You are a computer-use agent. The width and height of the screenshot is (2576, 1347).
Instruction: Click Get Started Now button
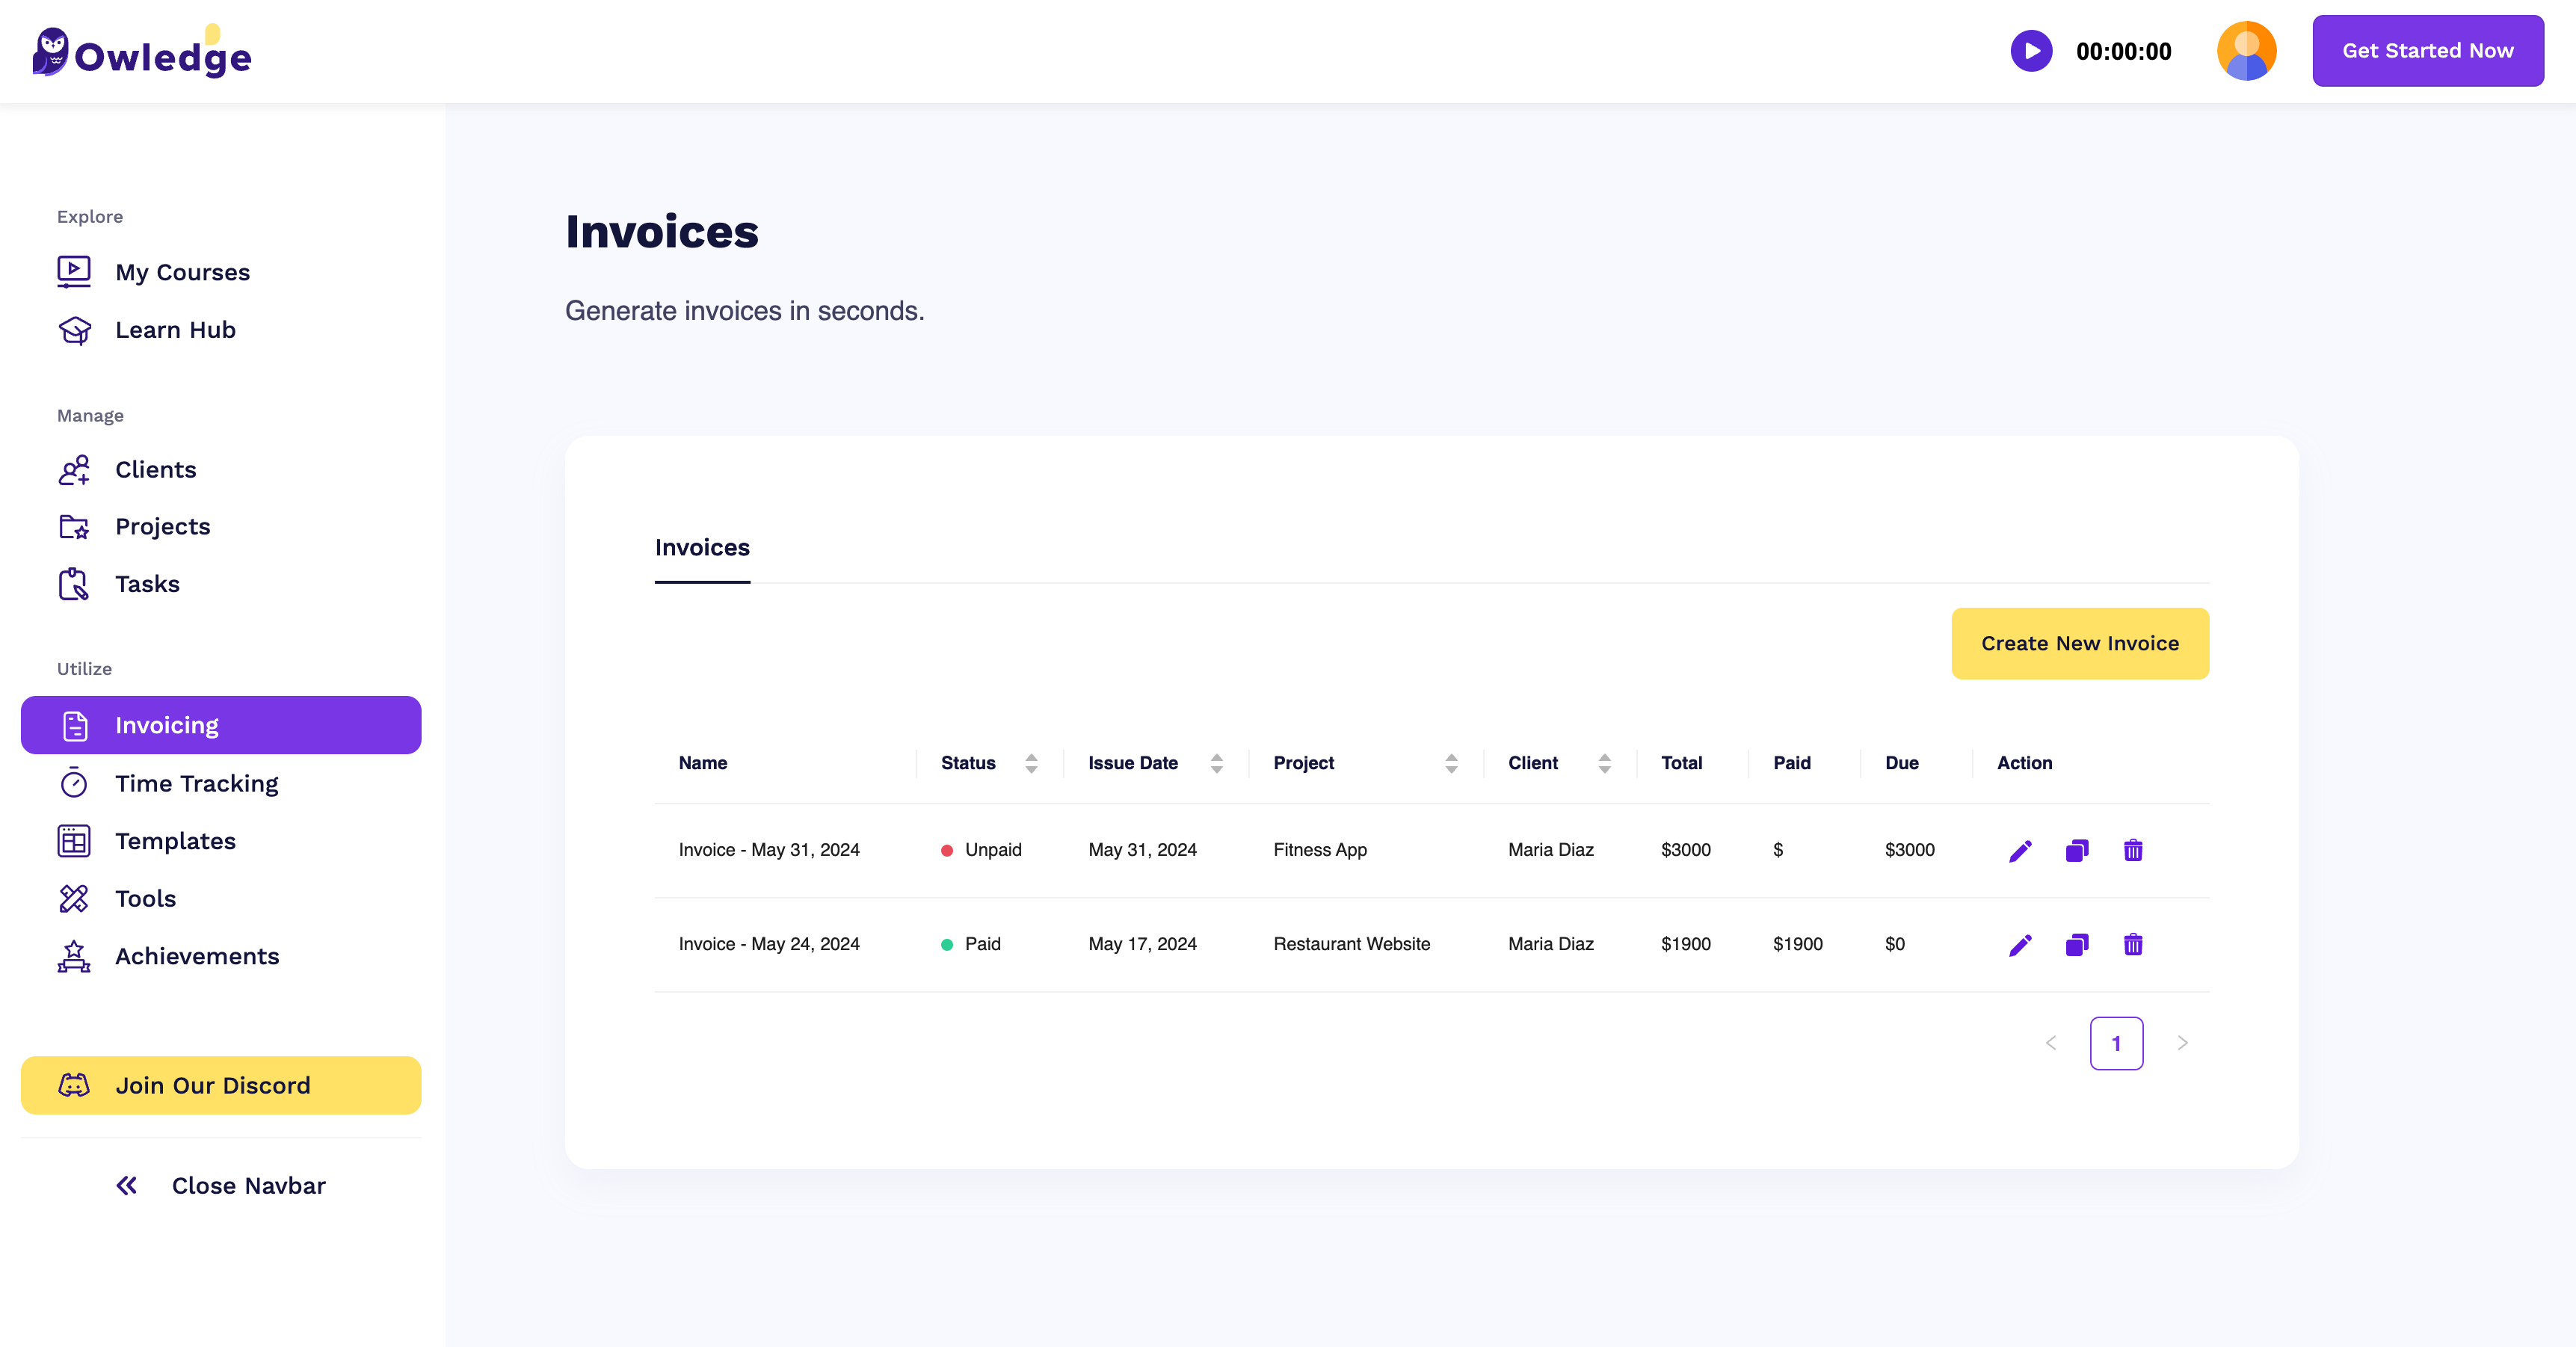(2427, 51)
